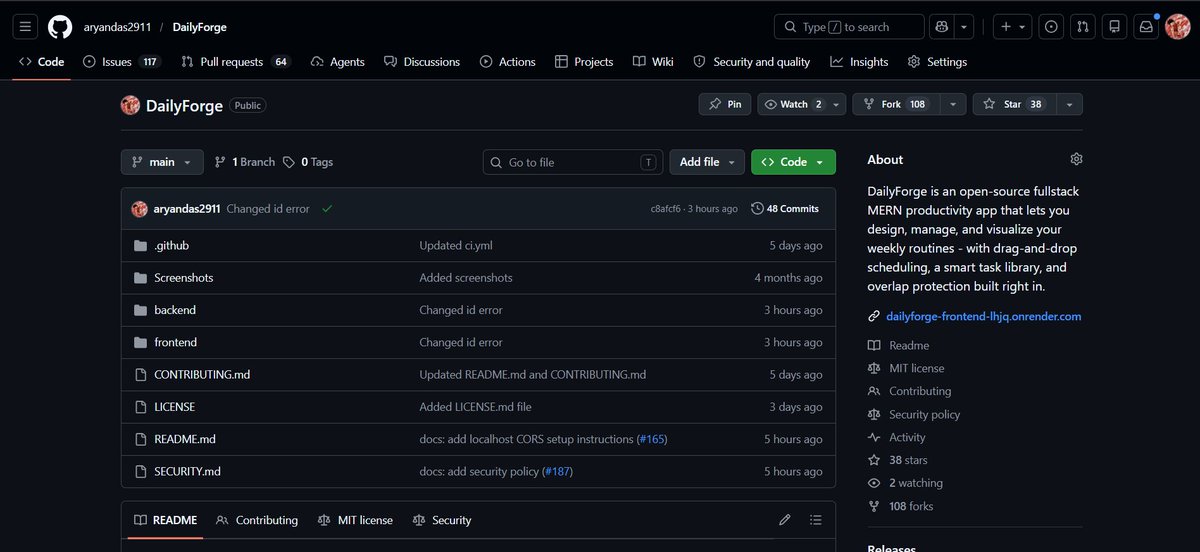Open the frontend folder
Image resolution: width=1200 pixels, height=552 pixels.
[175, 342]
